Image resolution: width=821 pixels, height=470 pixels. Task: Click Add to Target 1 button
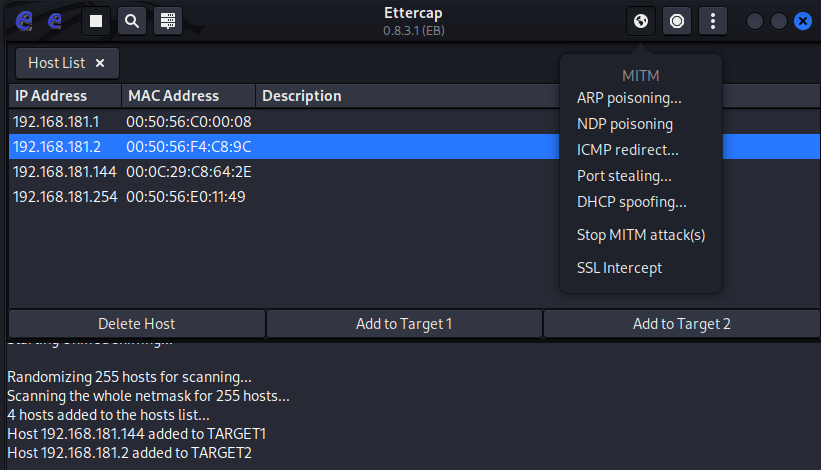pos(404,323)
